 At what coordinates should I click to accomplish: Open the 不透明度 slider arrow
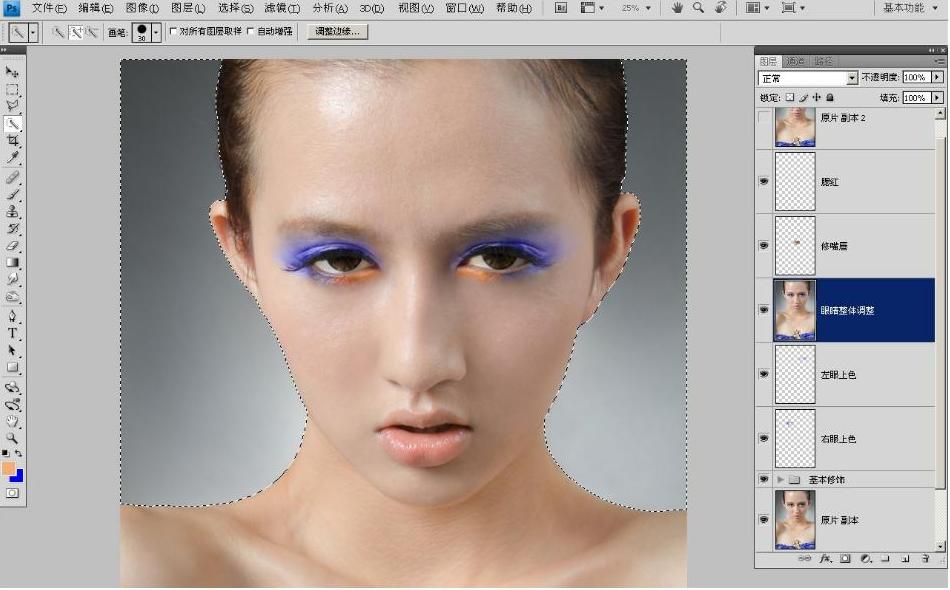pyautogui.click(x=938, y=78)
